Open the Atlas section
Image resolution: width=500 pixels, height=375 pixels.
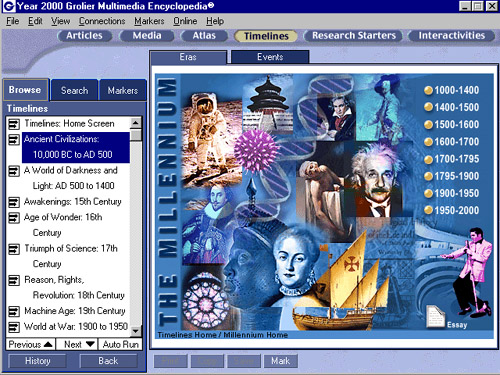[204, 36]
